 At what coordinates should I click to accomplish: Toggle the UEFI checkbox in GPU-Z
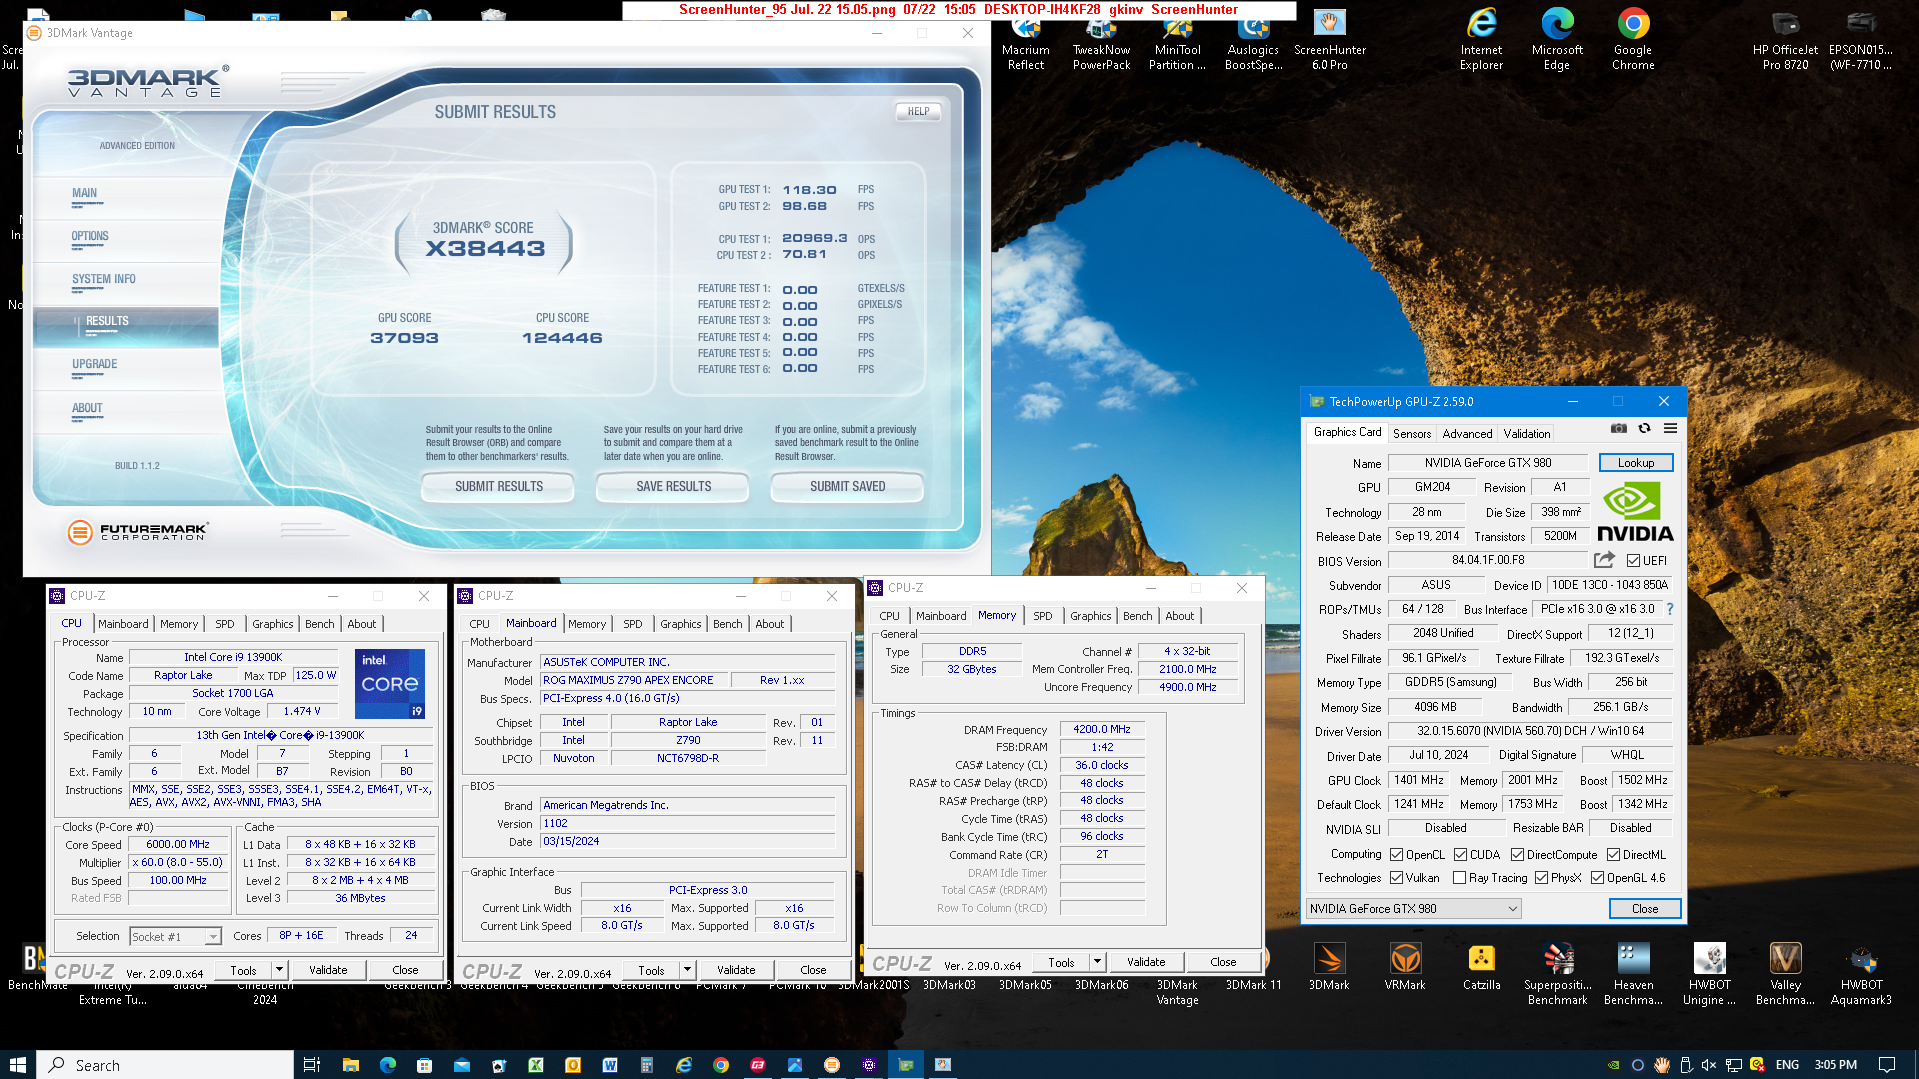[x=1633, y=561]
